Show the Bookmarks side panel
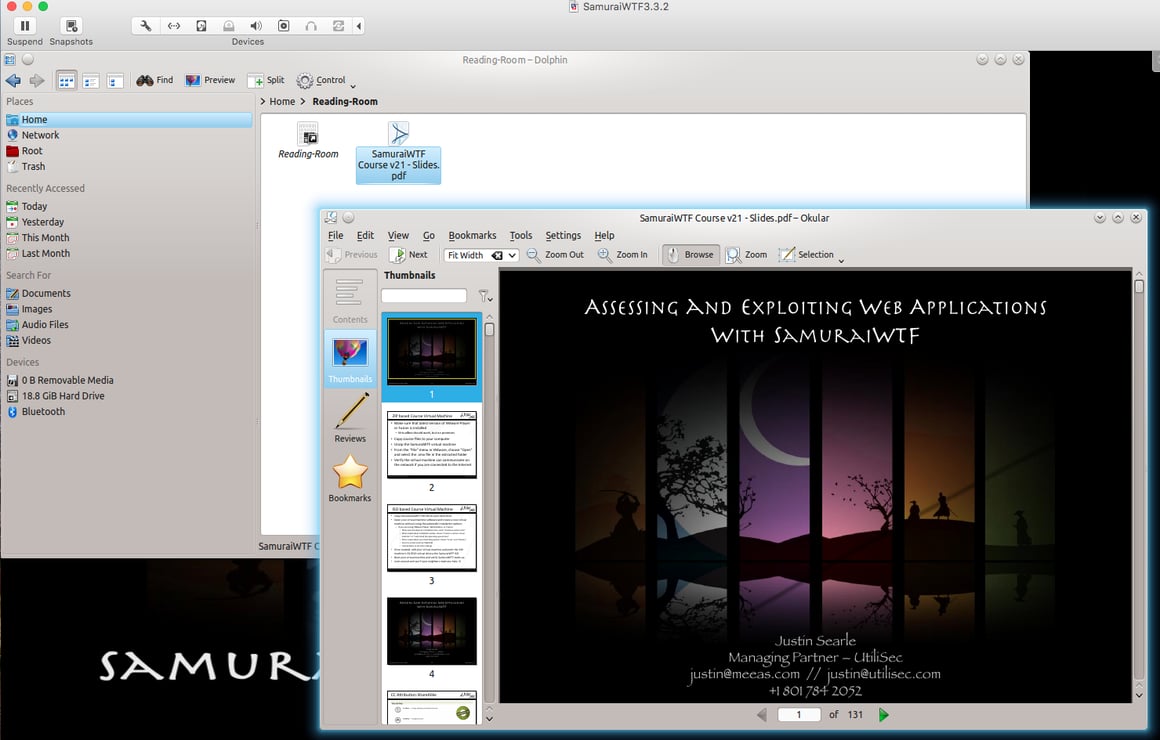The height and width of the screenshot is (740, 1160). click(x=350, y=478)
